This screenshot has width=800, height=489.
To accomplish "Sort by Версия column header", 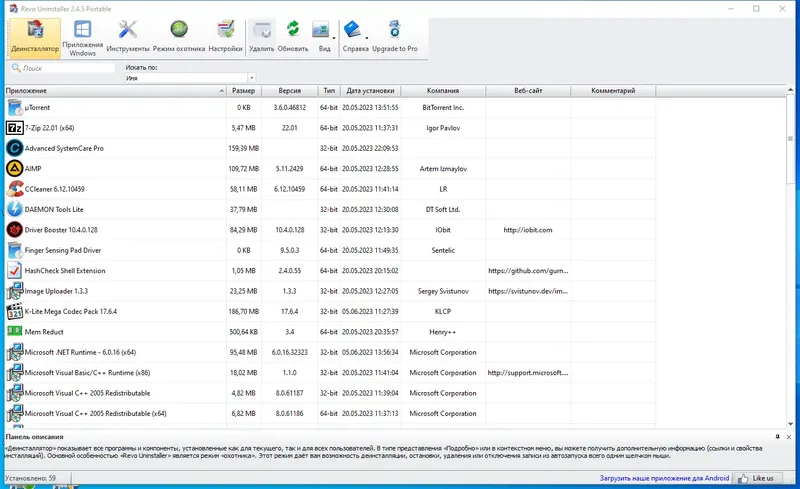I will [289, 91].
